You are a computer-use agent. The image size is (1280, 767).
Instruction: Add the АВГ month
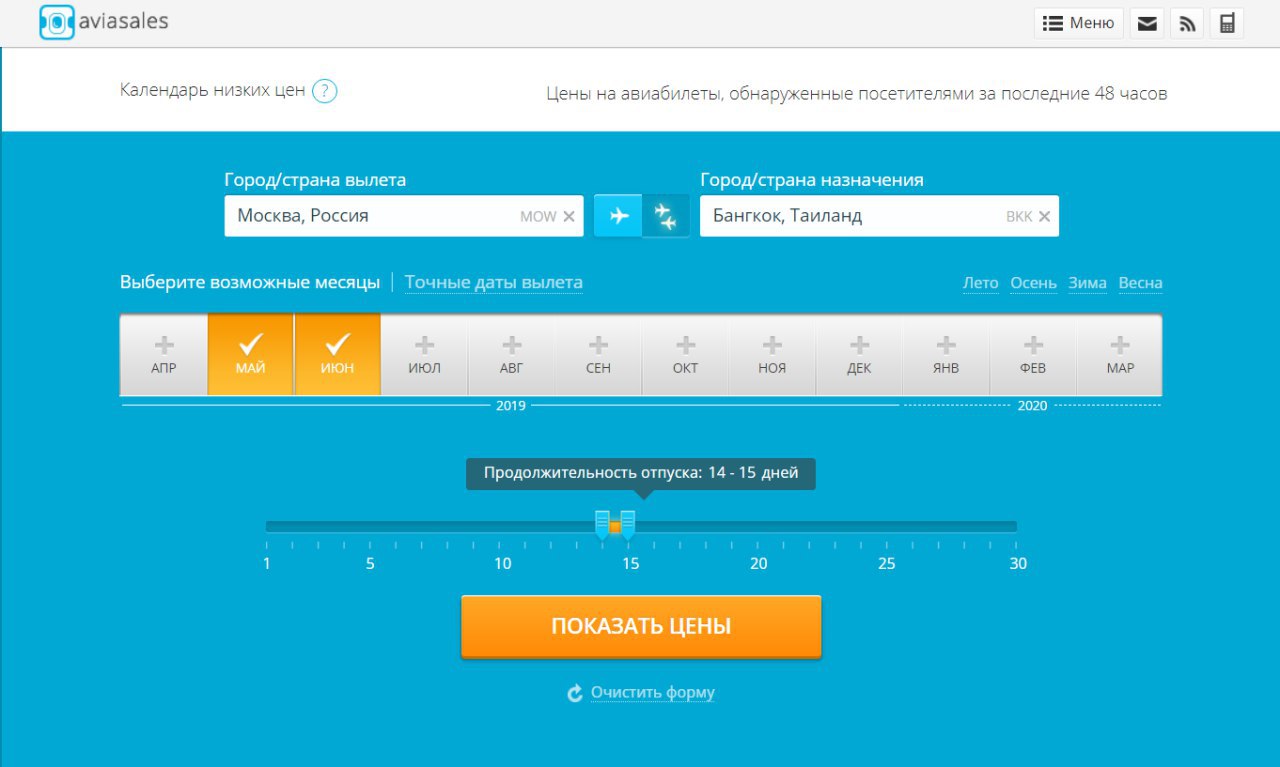pos(512,355)
